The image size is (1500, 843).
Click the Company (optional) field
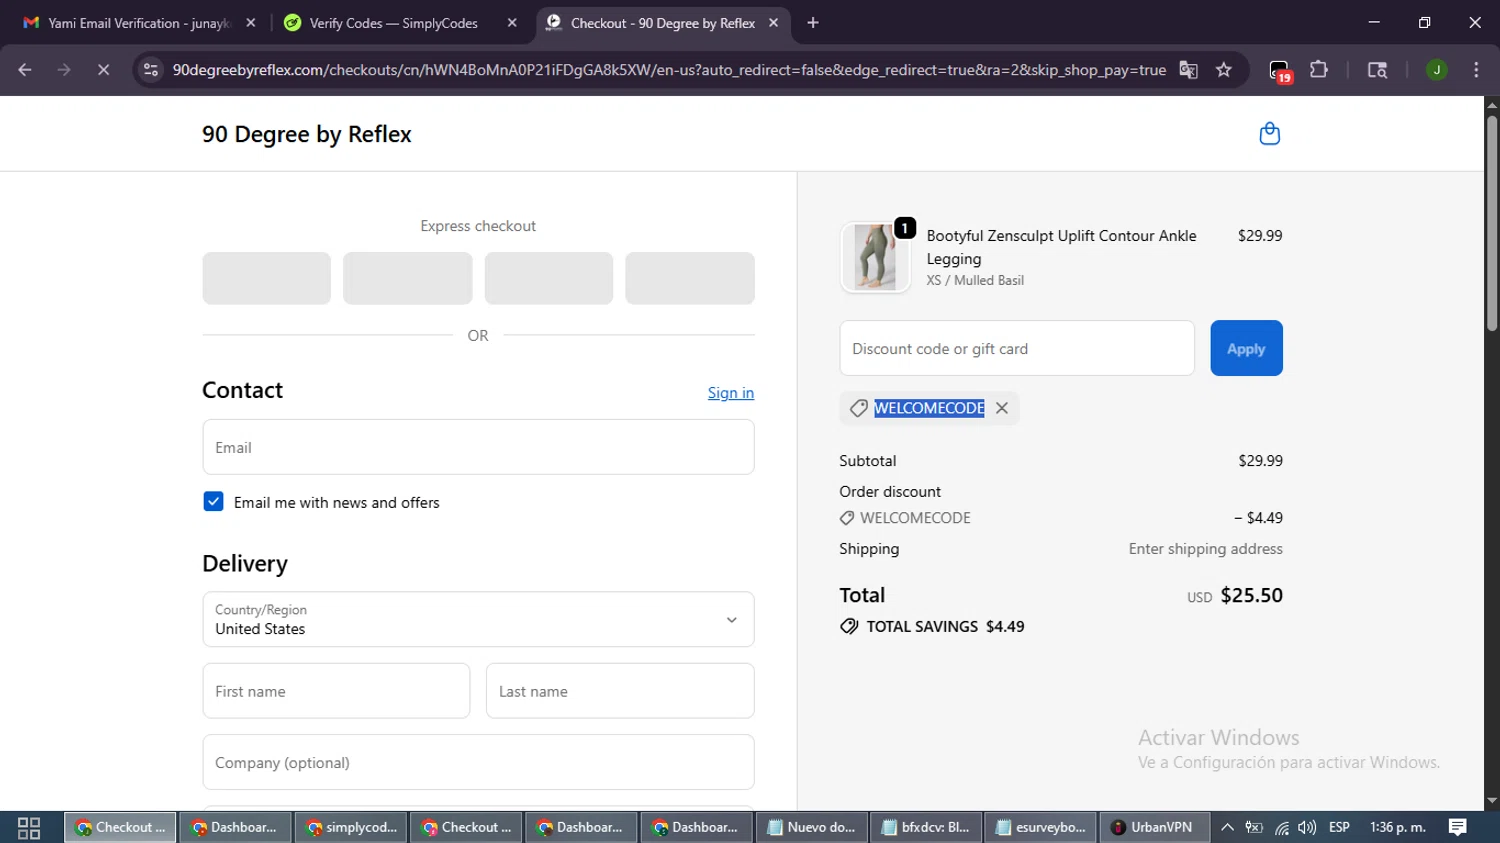[478, 762]
